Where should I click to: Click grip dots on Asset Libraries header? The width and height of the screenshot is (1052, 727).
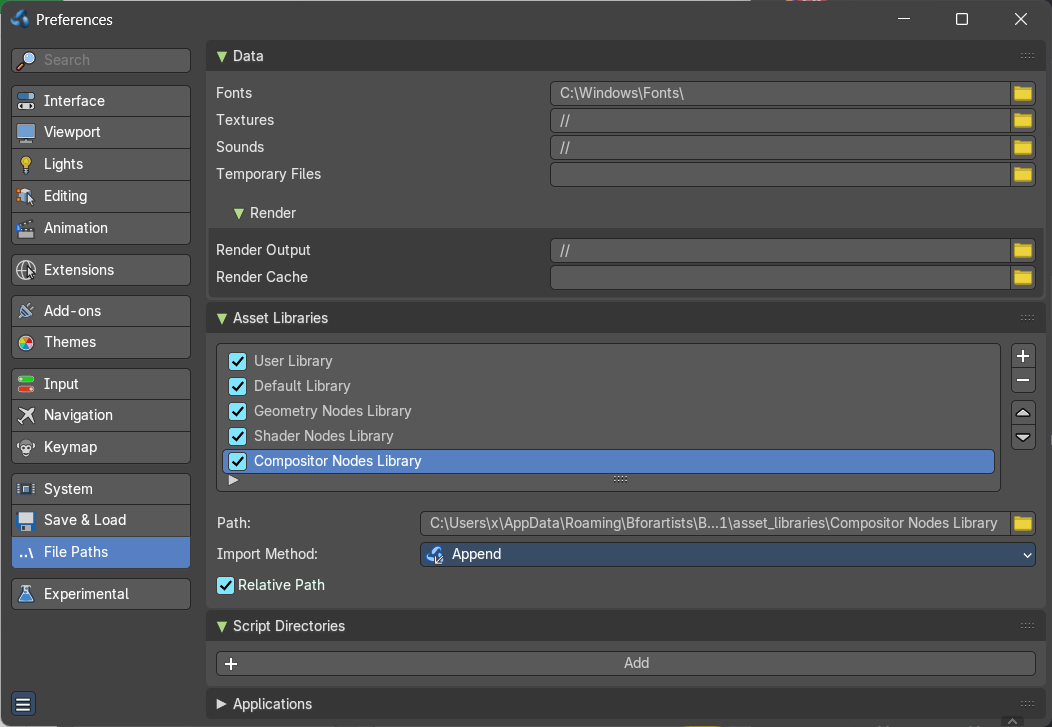click(x=1027, y=318)
